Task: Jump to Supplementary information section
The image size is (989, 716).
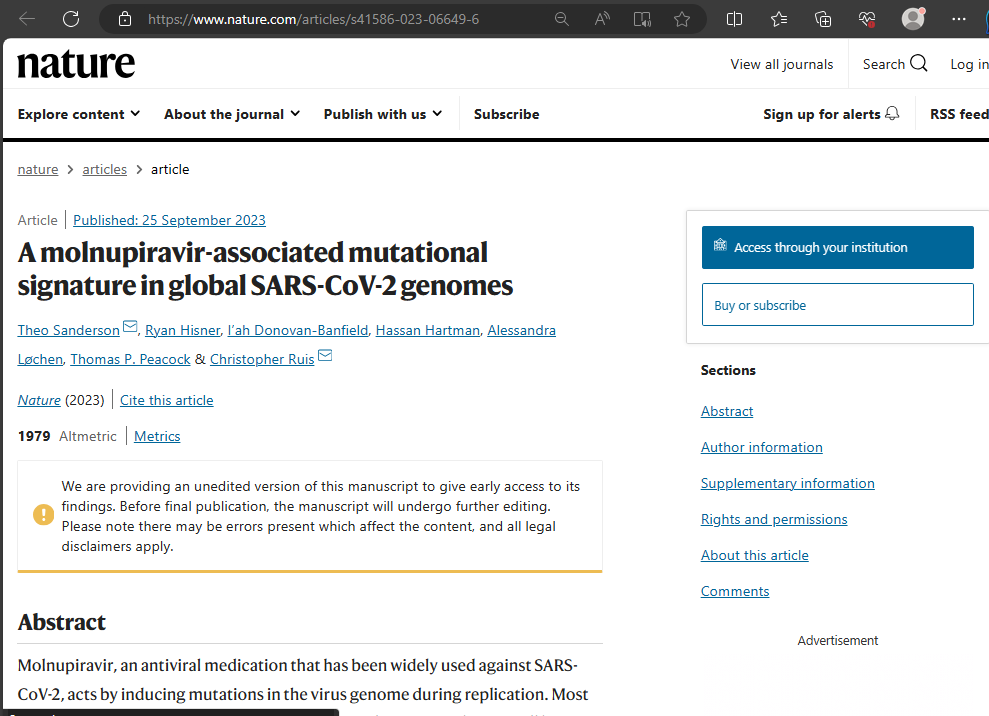Action: 787,483
